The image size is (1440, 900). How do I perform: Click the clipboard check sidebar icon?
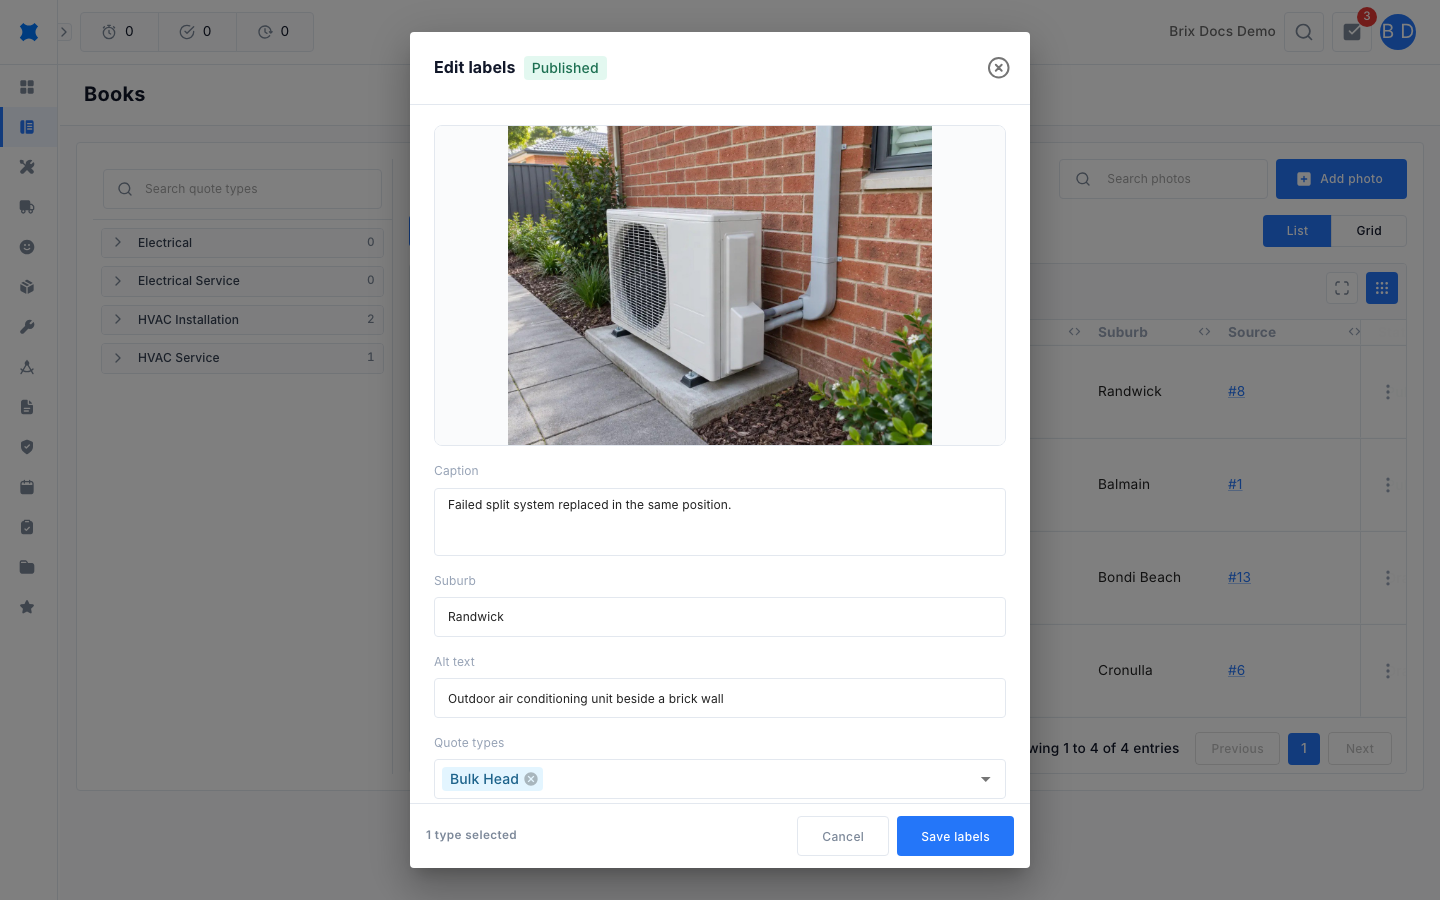27,527
